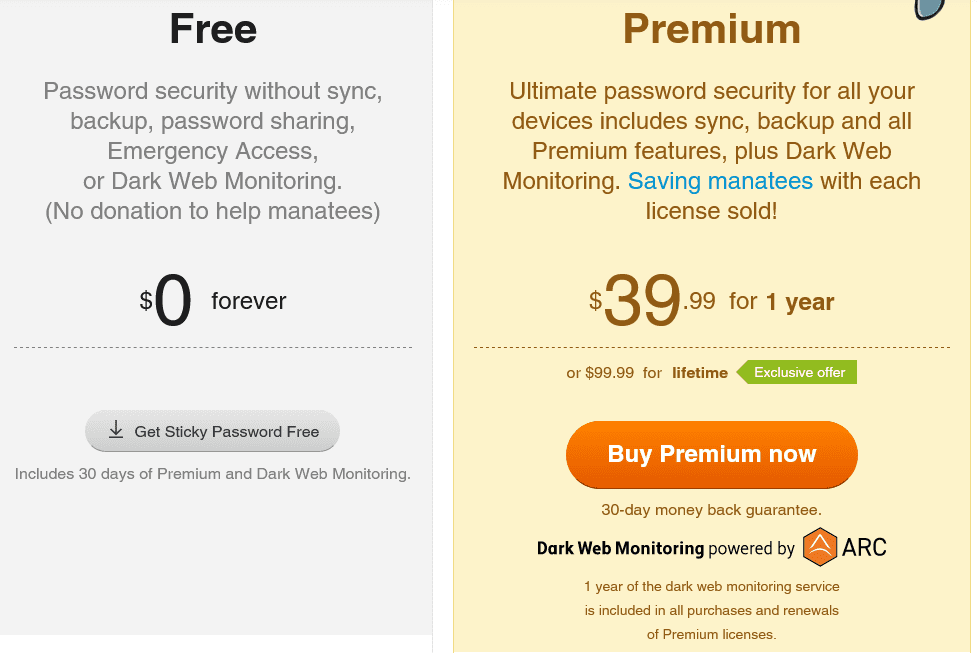
Task: Click 30-day money back guarantee text
Action: coord(712,510)
